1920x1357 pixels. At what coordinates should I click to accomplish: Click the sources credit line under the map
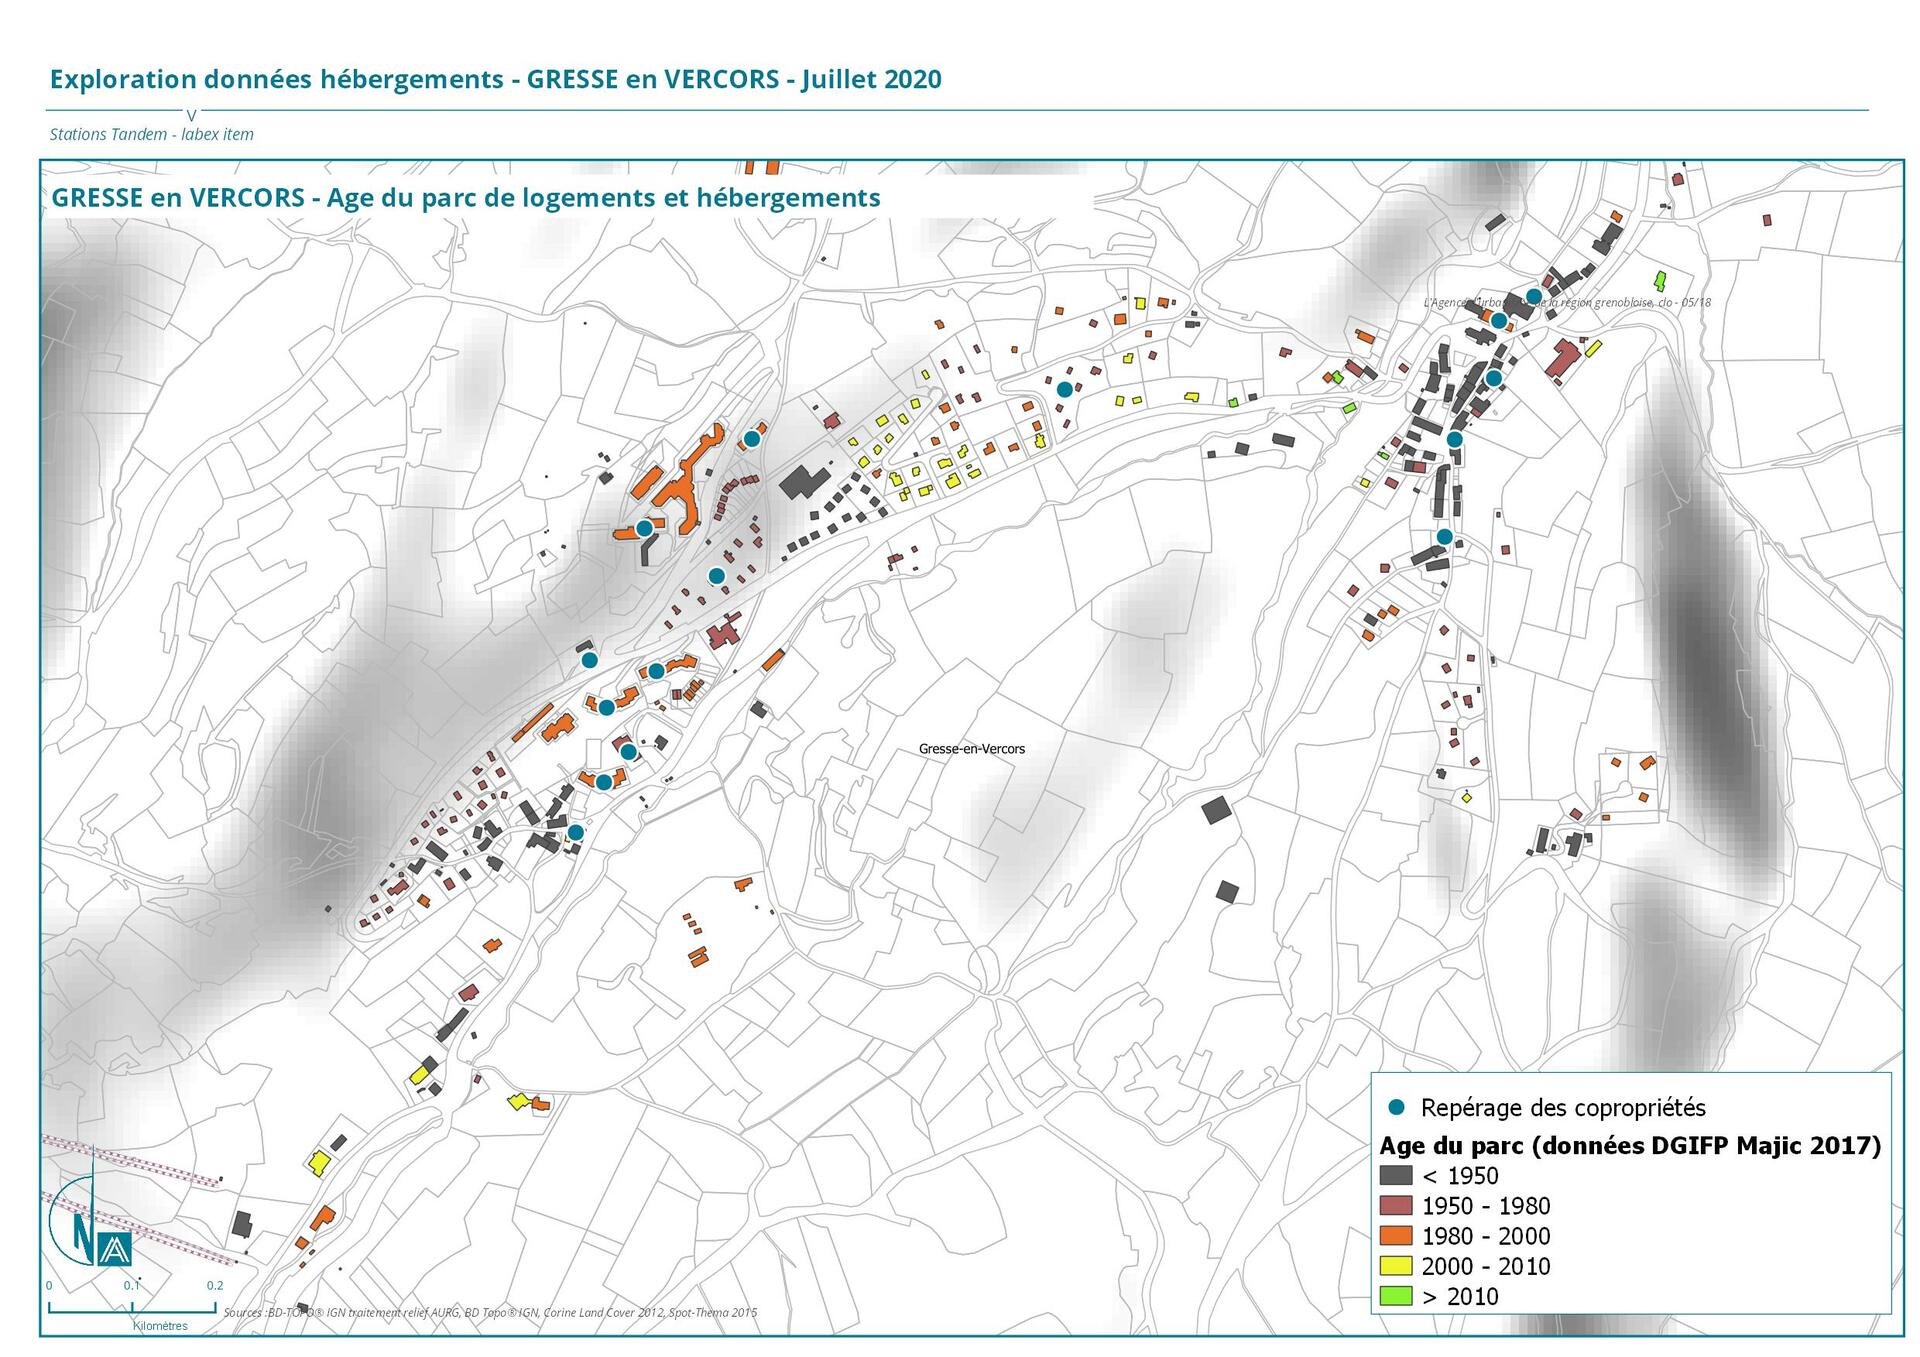(490, 1313)
